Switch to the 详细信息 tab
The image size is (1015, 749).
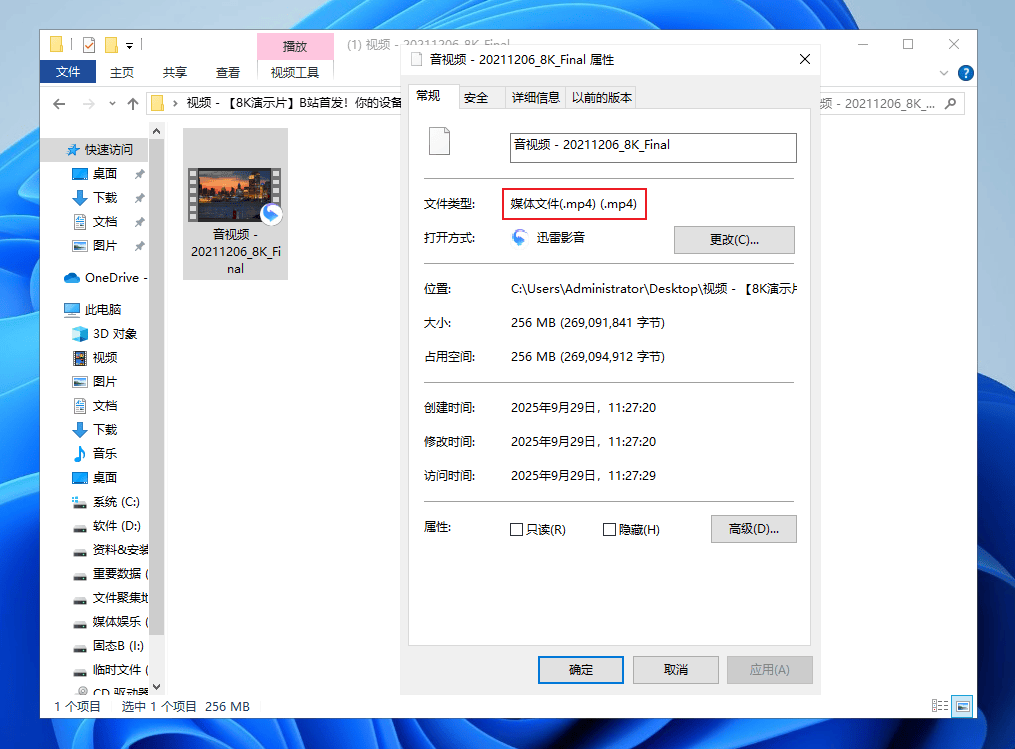[x=535, y=97]
